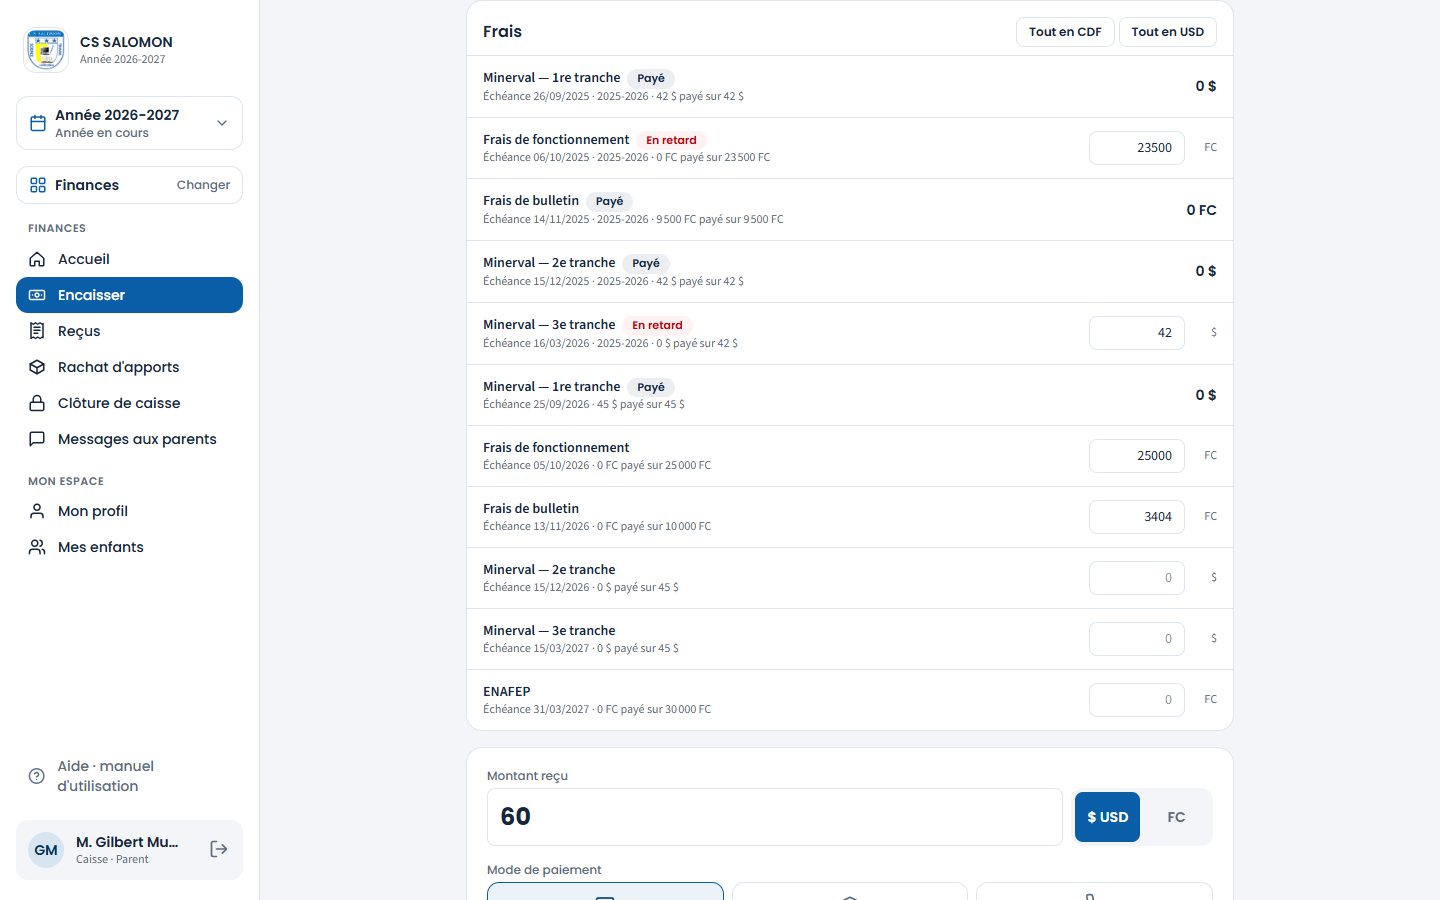Click the Montant reçu field showing 60
Viewport: 1440px width, 900px height.
pos(774,817)
